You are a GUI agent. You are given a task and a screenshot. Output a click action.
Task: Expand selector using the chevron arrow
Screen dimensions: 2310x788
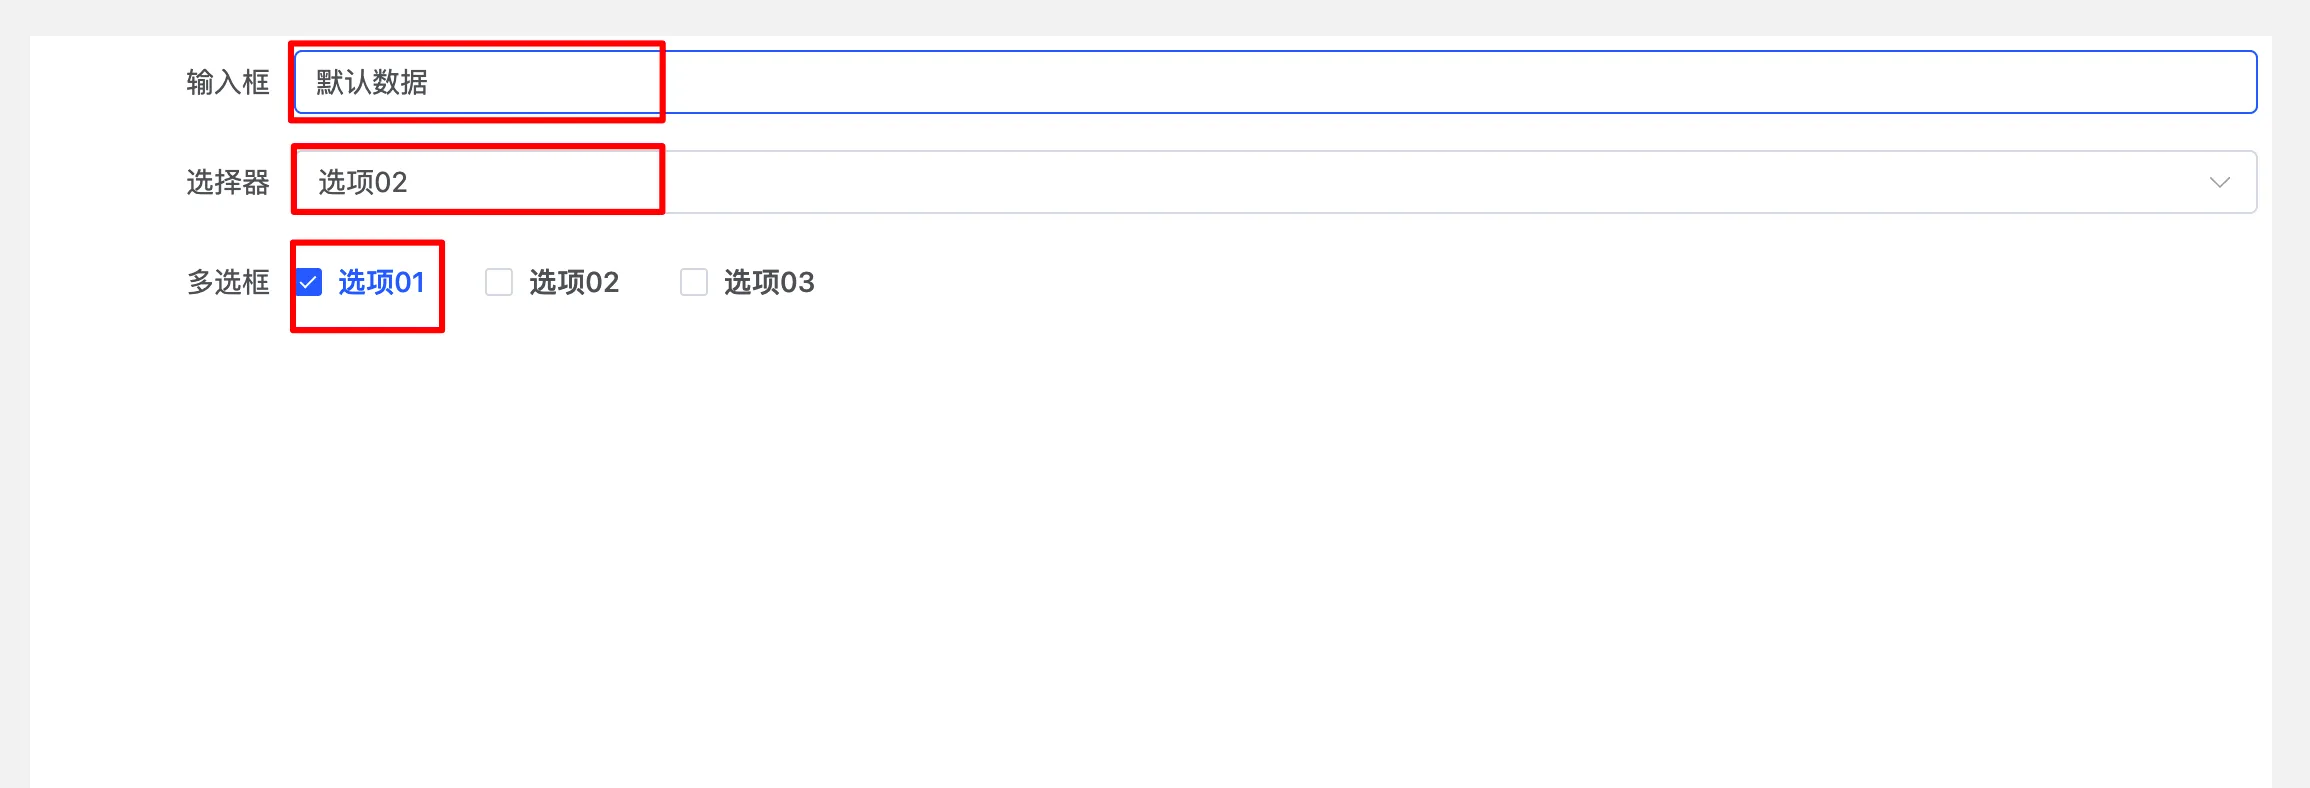click(x=2219, y=182)
